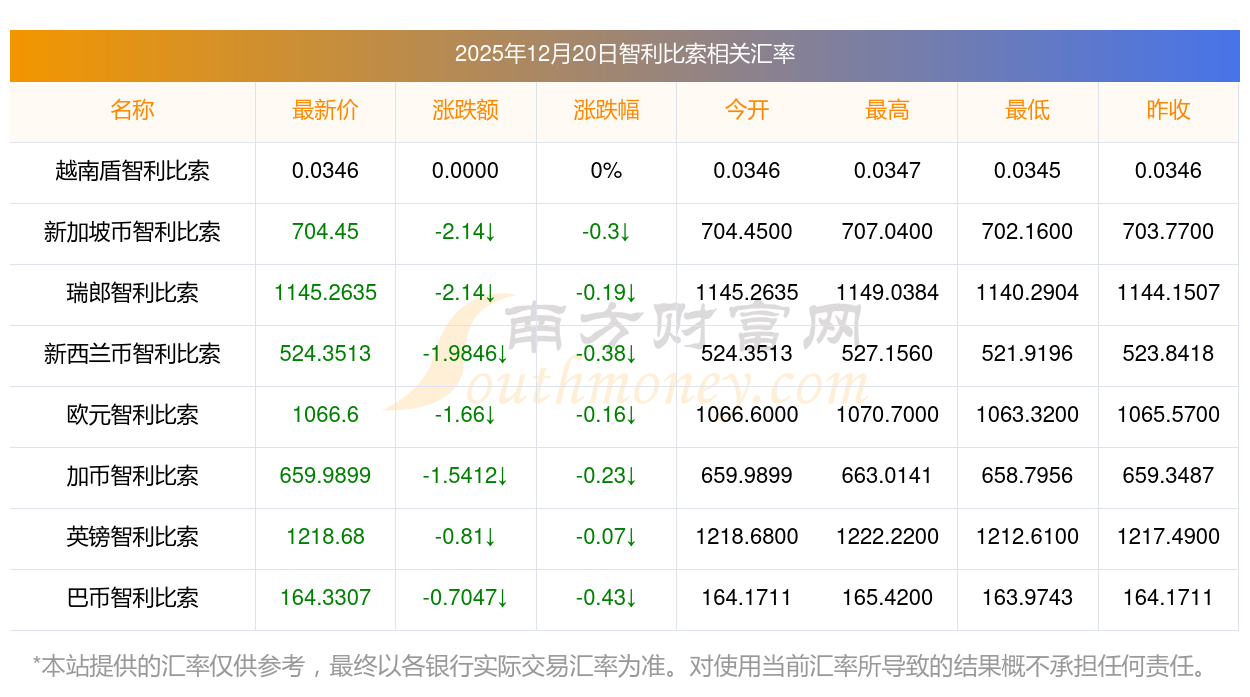Click the 越南盾智利比索 row name

132,171
